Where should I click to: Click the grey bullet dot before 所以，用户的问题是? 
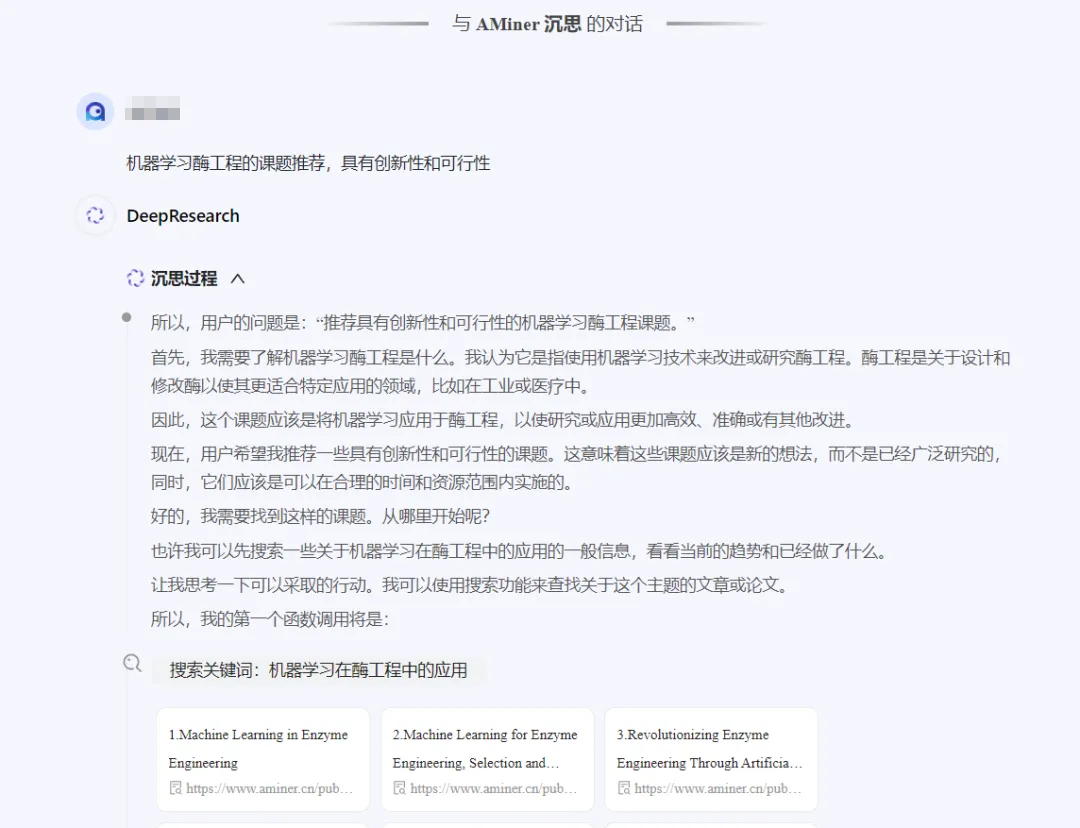126,317
